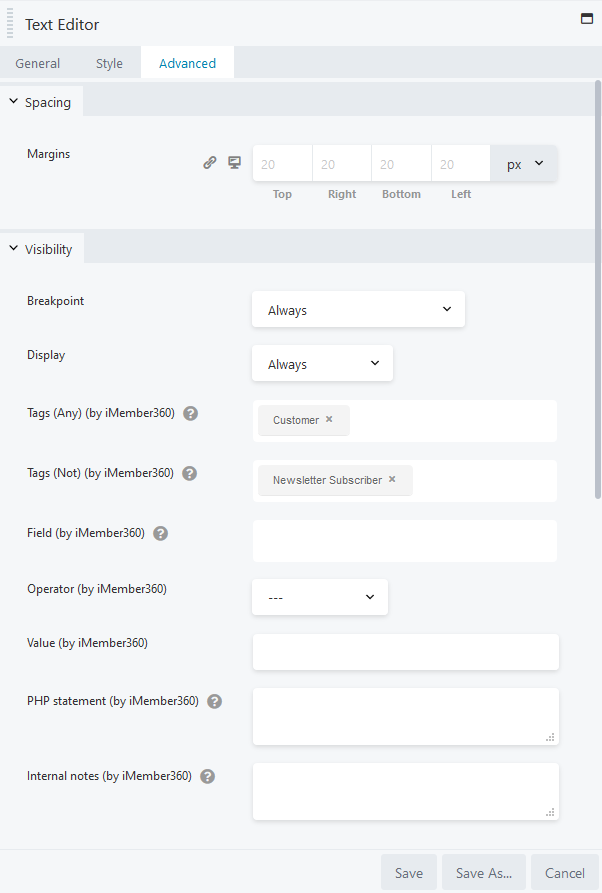Screen dimensions: 602x893
Task: Click the Save As button
Action: point(483,872)
